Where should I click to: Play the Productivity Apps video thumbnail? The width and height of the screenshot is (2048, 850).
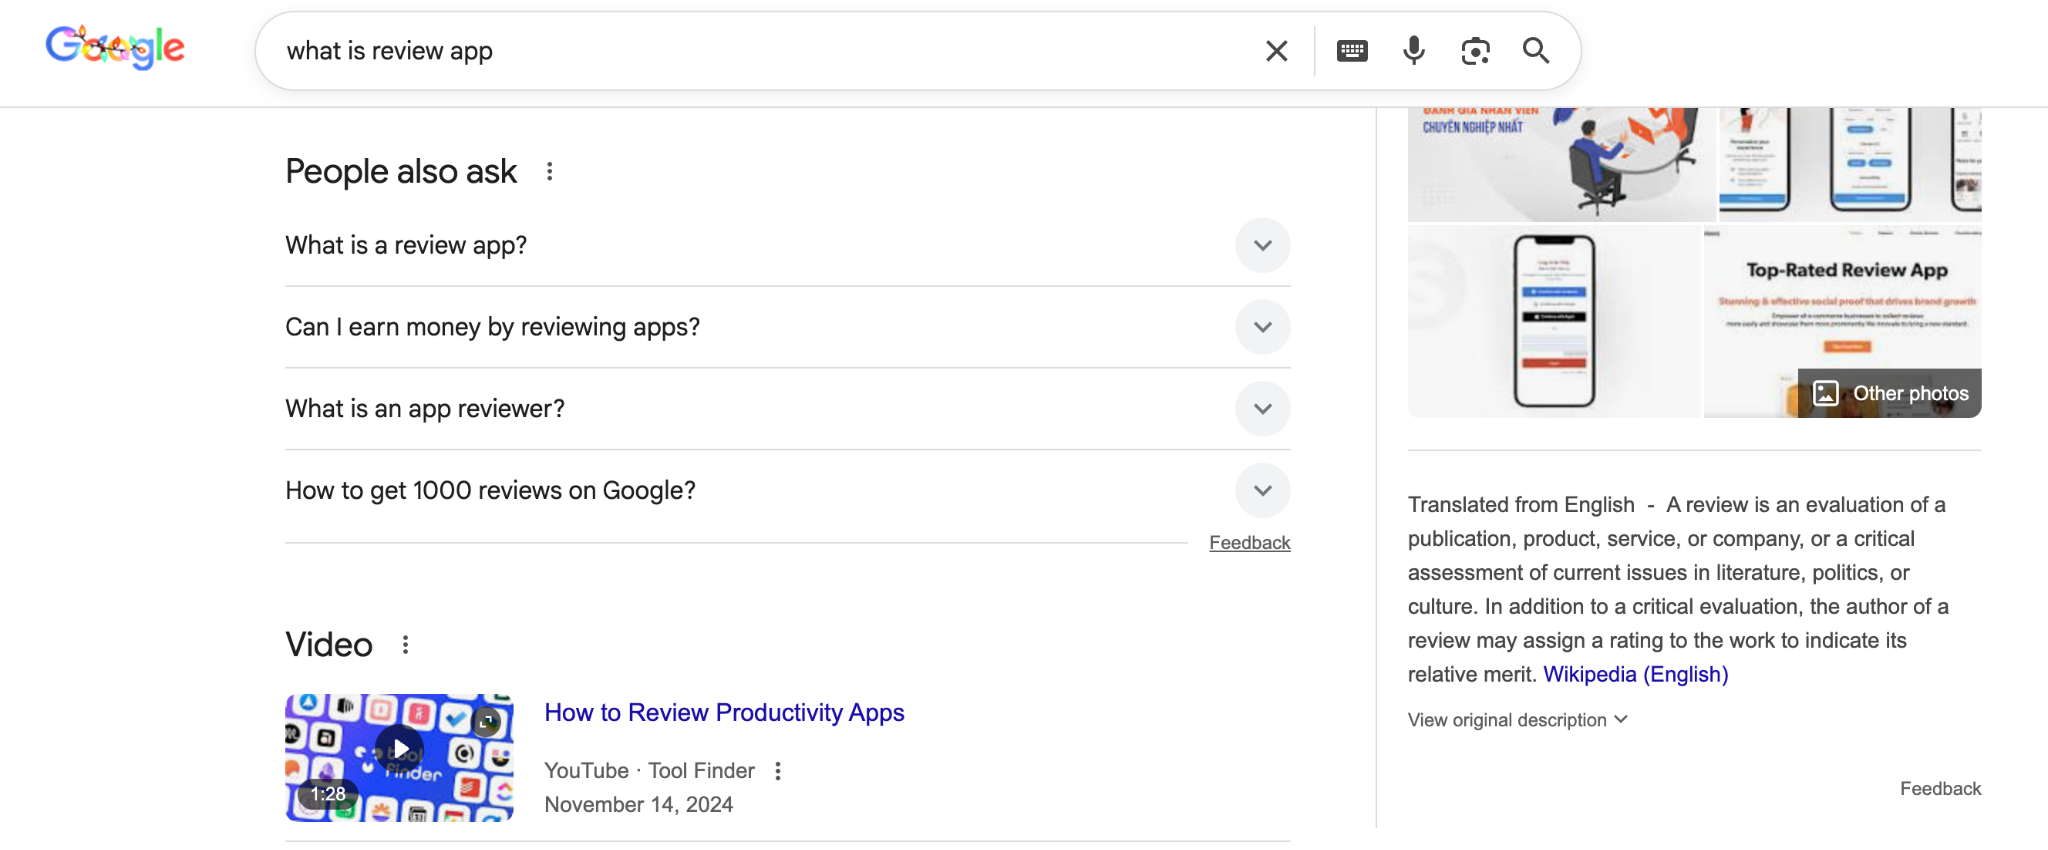coord(399,757)
